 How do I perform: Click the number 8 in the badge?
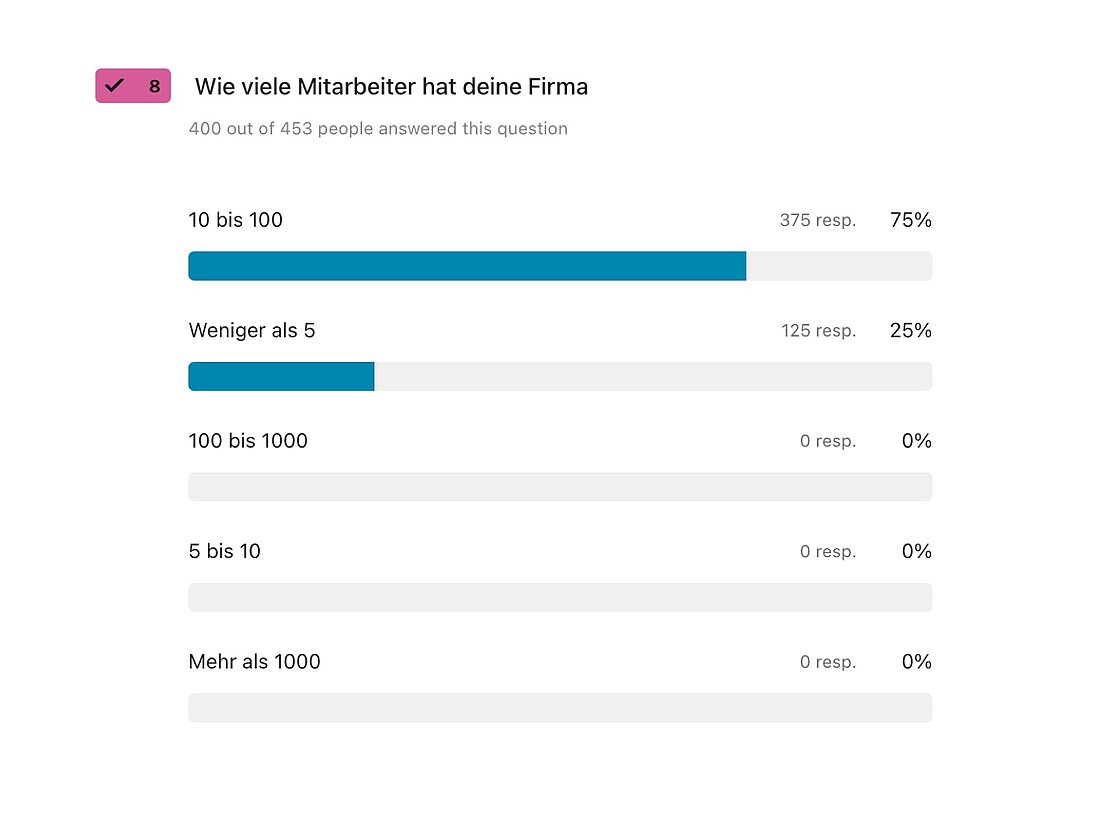[x=154, y=86]
